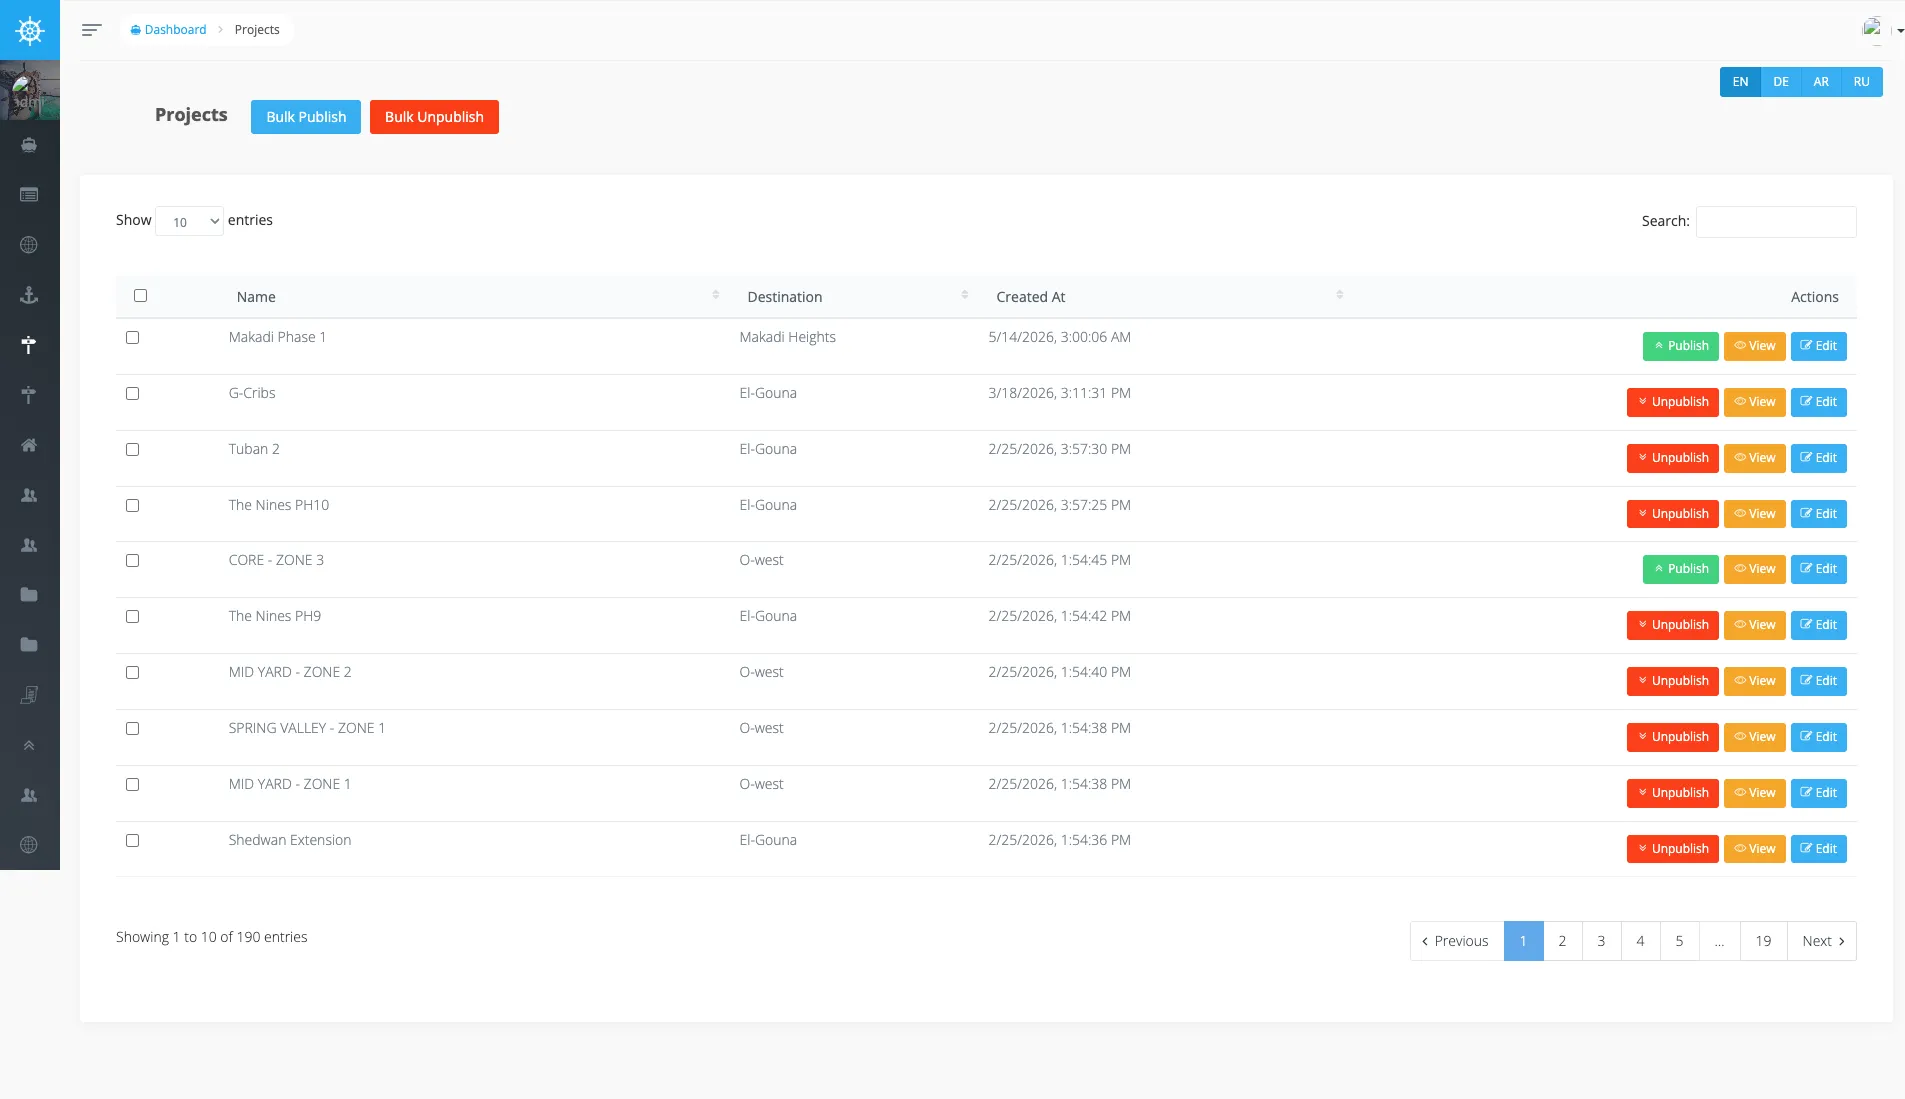Check the G-Cribs row checkbox
The height and width of the screenshot is (1099, 1905).
pos(132,393)
